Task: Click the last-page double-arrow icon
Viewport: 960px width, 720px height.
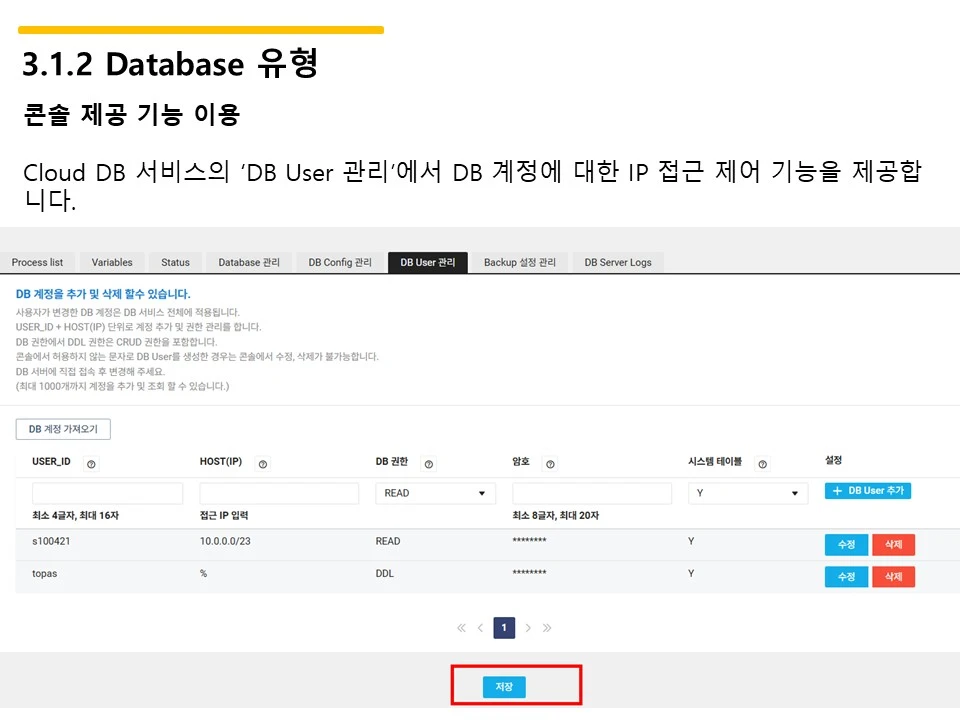Action: click(x=547, y=628)
